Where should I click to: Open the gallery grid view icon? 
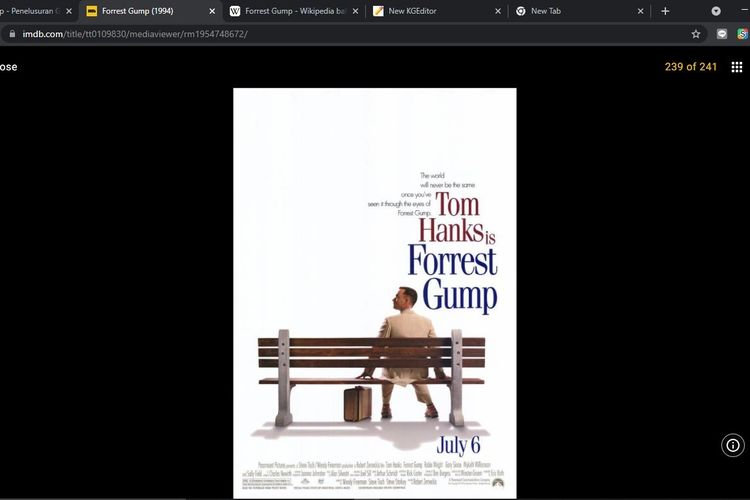[x=737, y=67]
